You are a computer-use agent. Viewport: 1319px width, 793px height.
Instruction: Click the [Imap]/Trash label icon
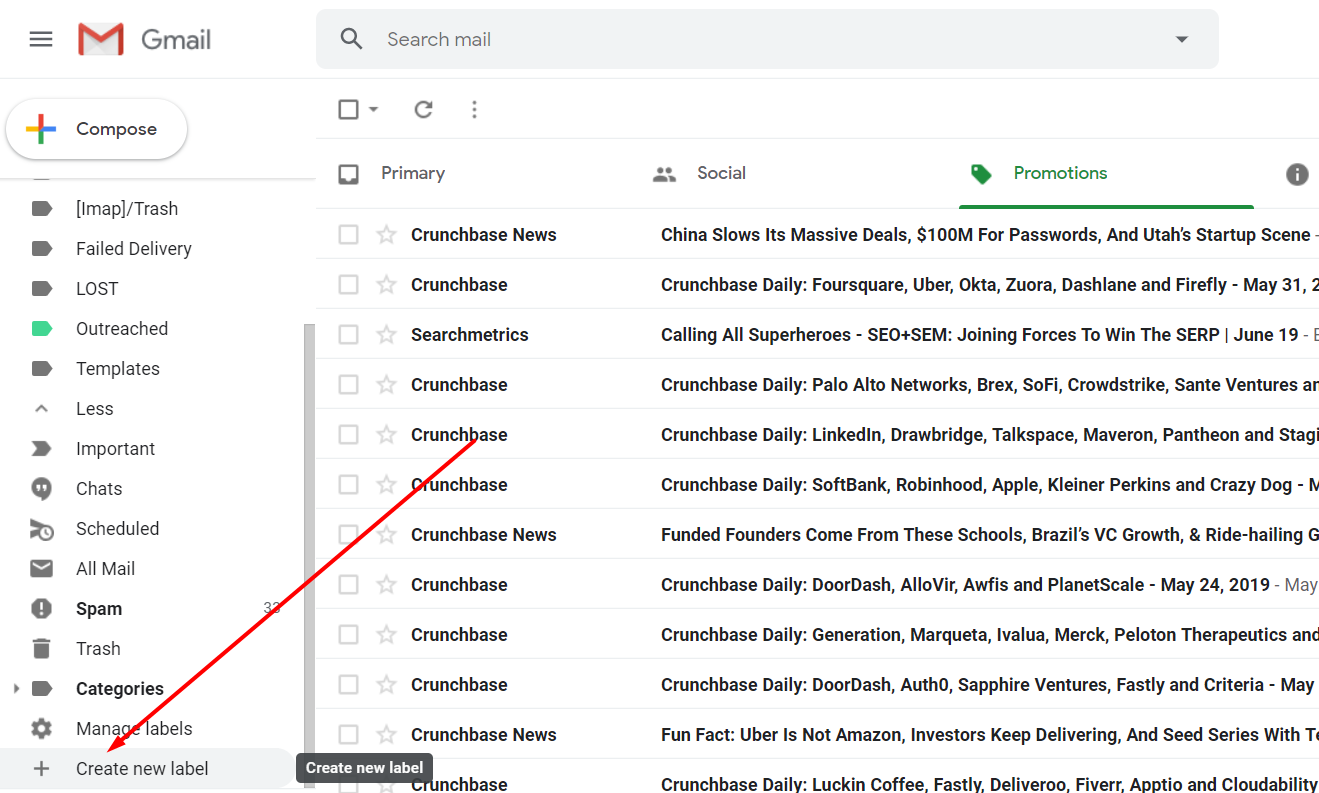click(42, 209)
